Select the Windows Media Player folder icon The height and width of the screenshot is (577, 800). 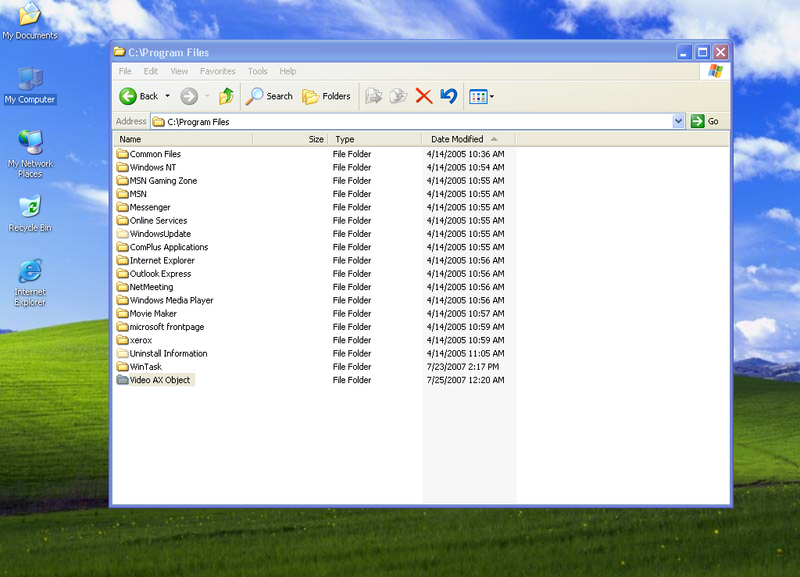click(x=122, y=299)
